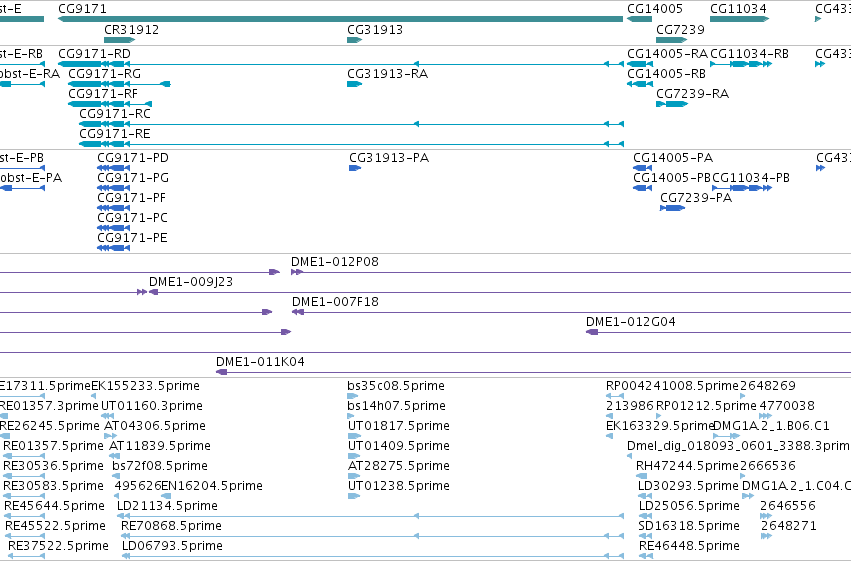Select EST bs14h07.5prime
The width and height of the screenshot is (851, 561).
[x=397, y=406]
